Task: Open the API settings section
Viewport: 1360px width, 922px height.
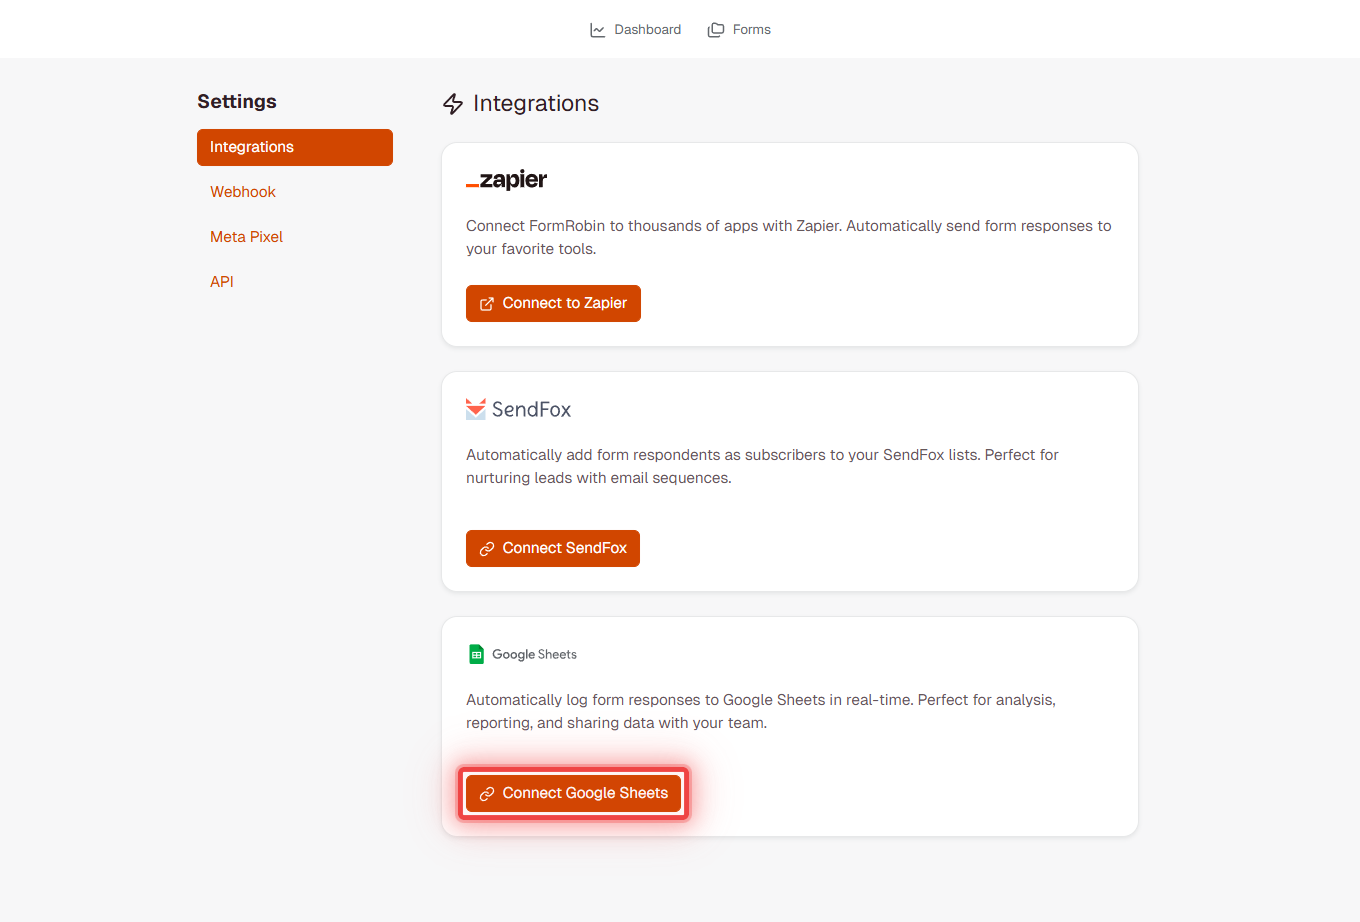Action: (221, 281)
